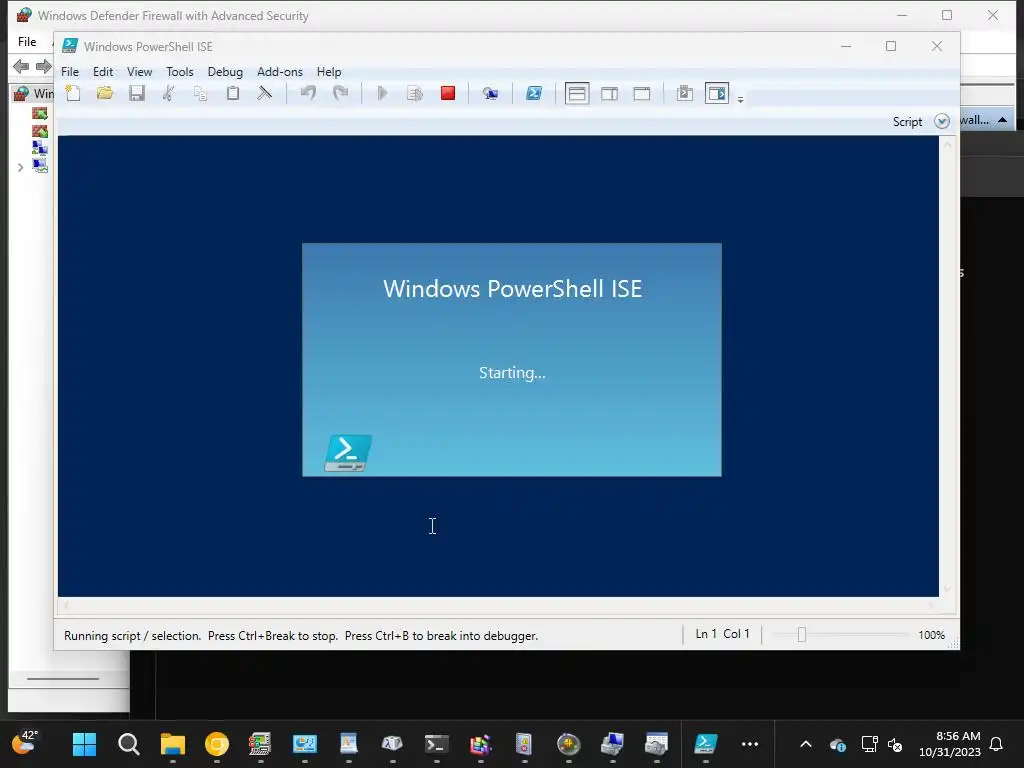The width and height of the screenshot is (1024, 768).
Task: Switch to PowerShell ISE taskbar icon
Action: 705,744
